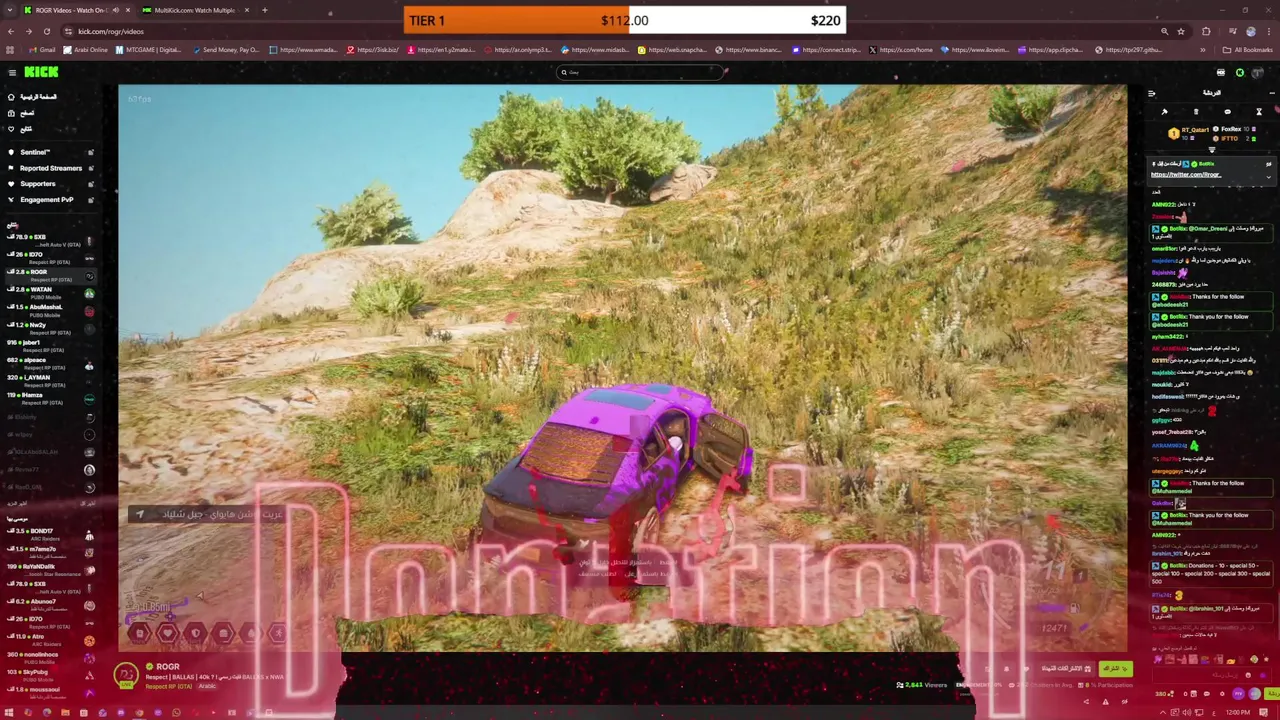Collapse the pinned BotRix message

[x=1268, y=177]
